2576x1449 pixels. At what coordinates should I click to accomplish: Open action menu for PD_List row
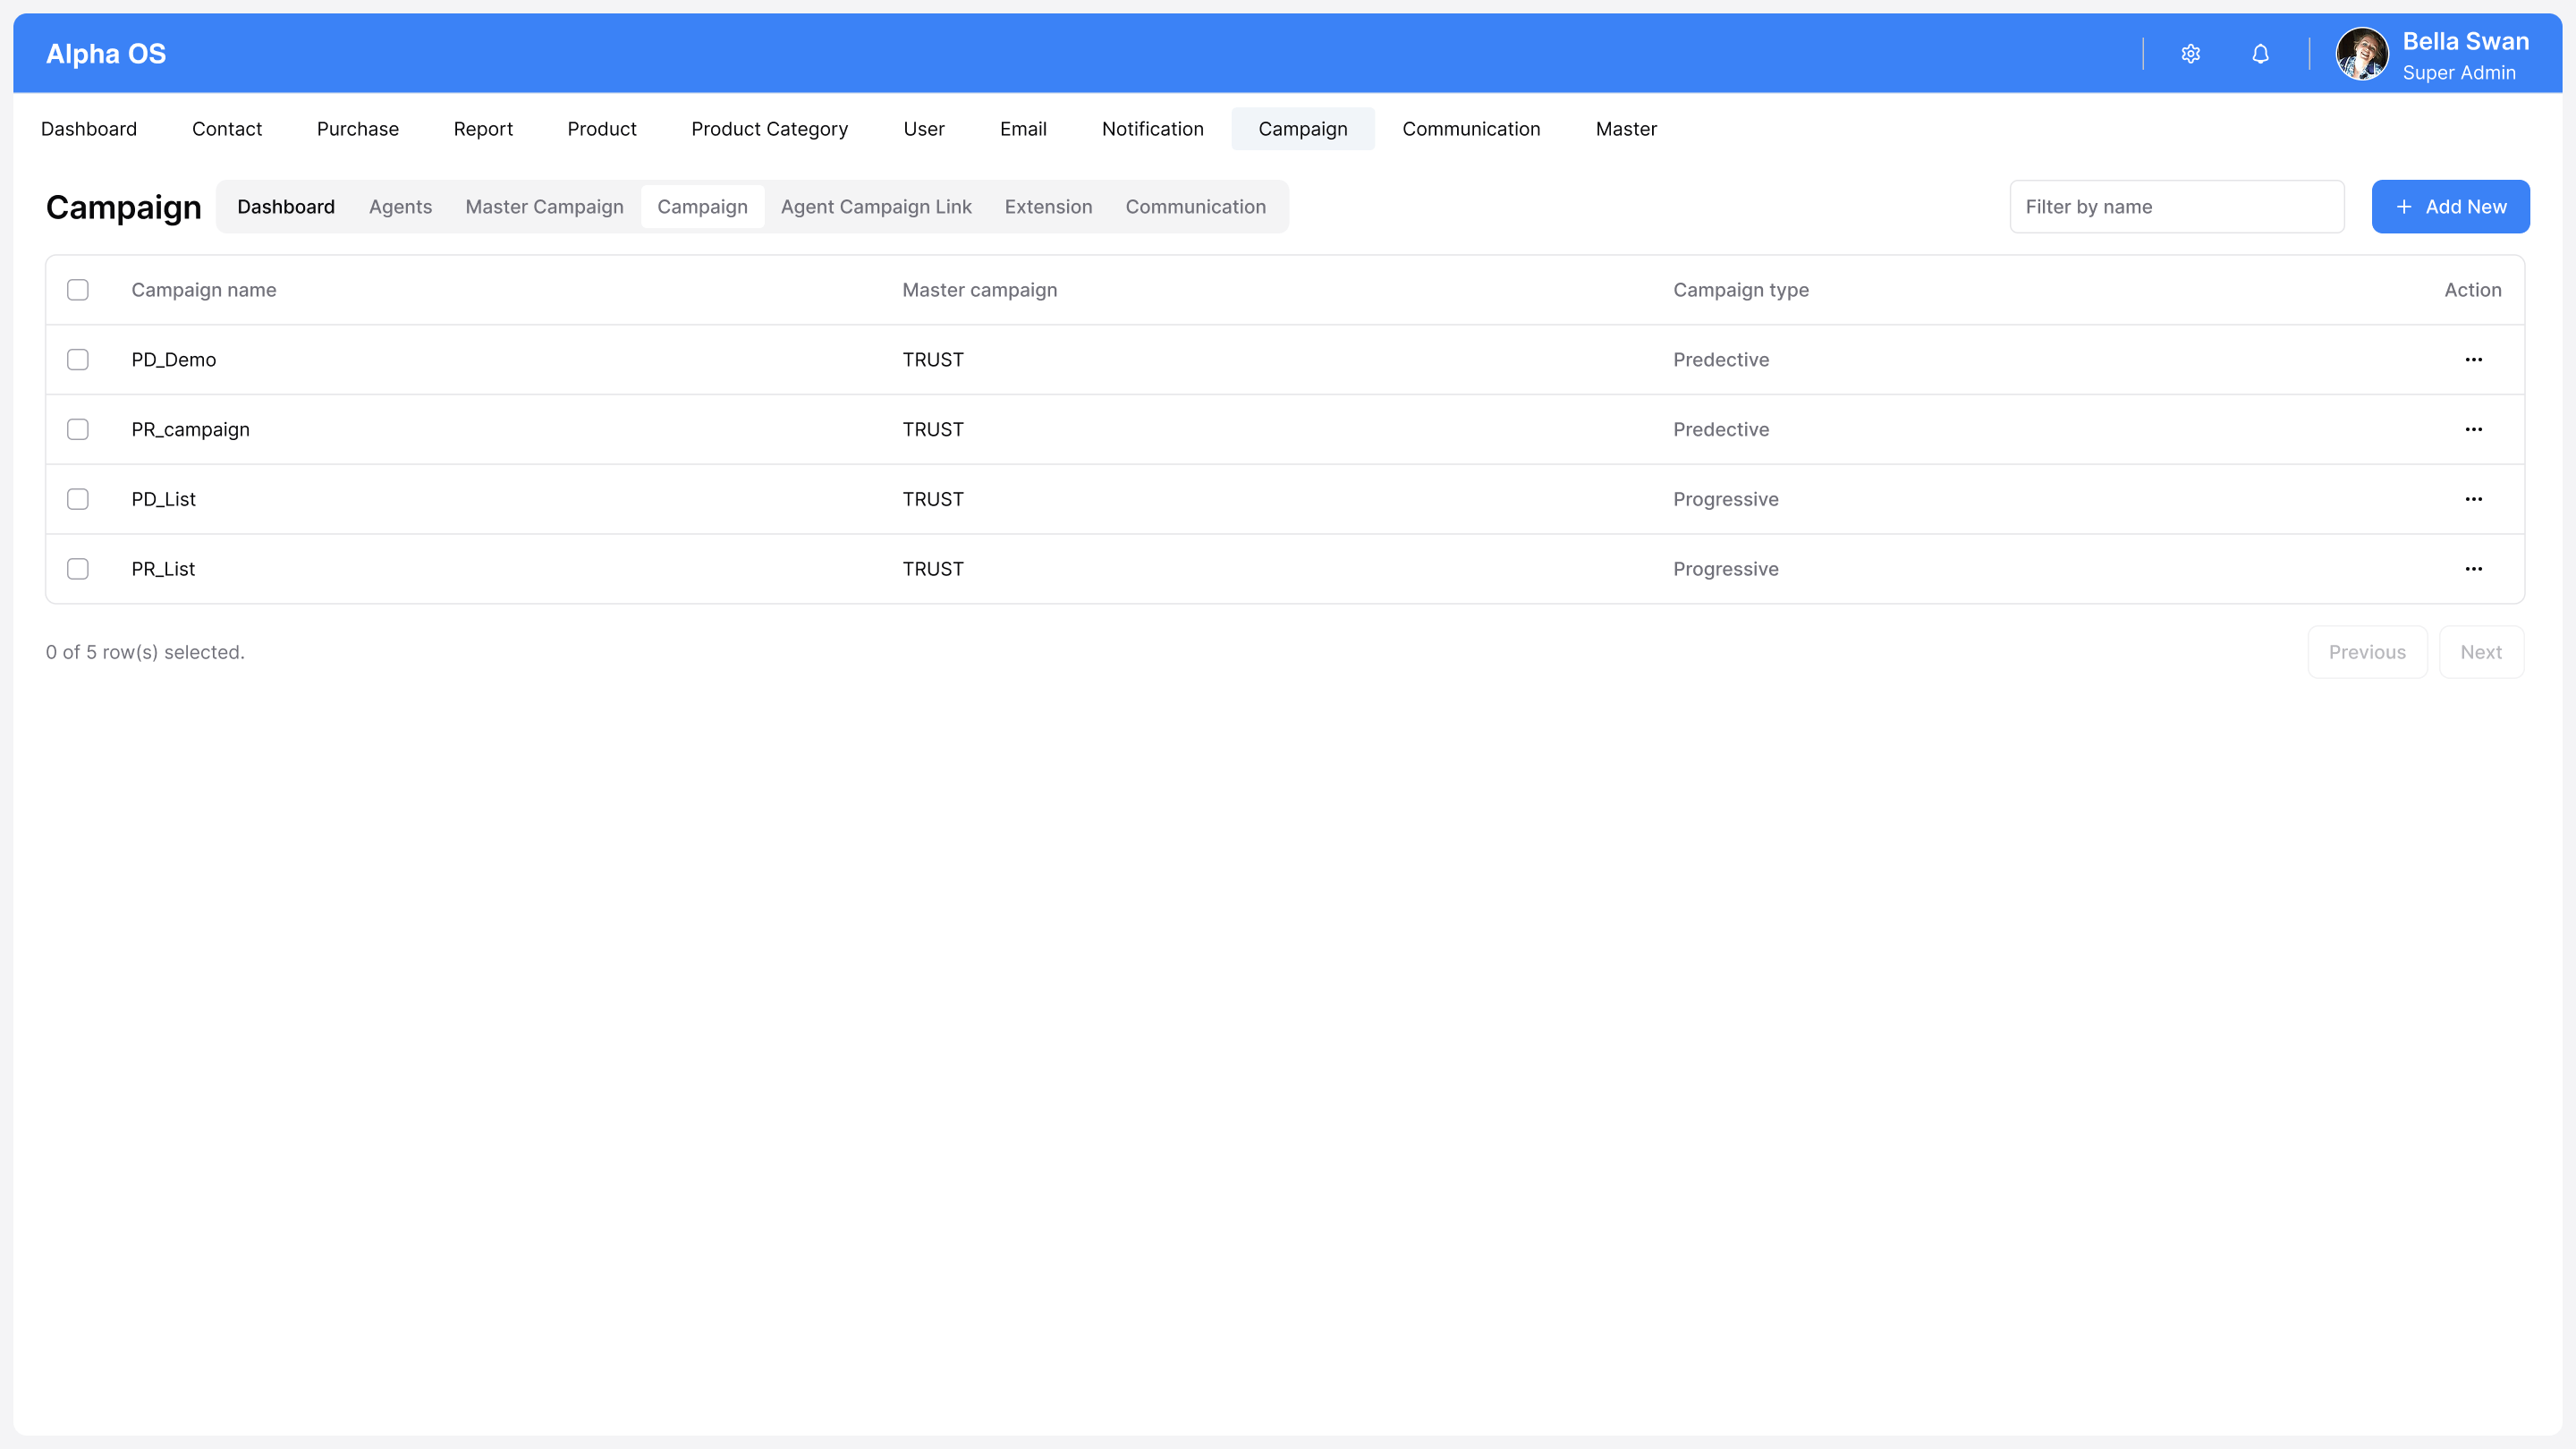point(2473,499)
